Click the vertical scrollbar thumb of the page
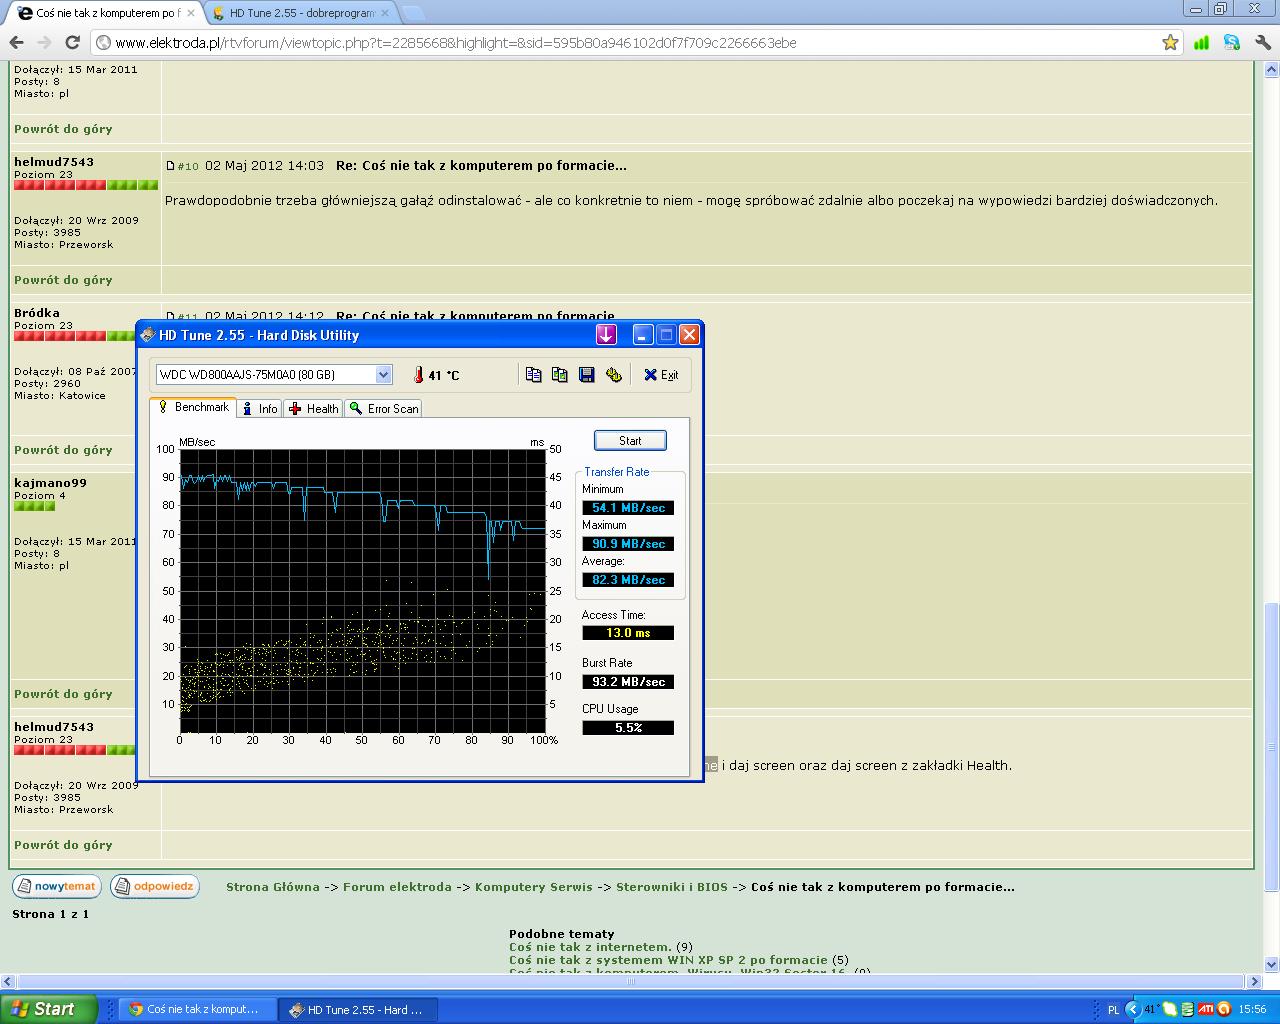Screen dimensions: 1280x1024 pyautogui.click(x=1272, y=747)
